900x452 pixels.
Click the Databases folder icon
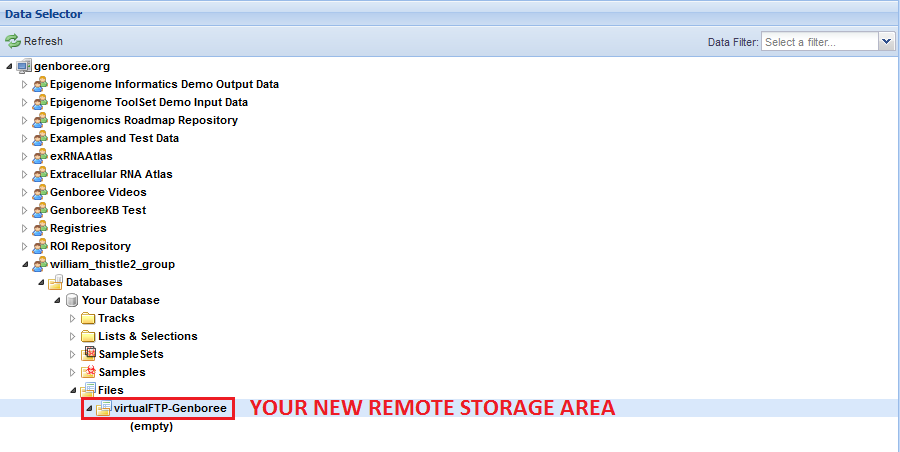pos(56,282)
